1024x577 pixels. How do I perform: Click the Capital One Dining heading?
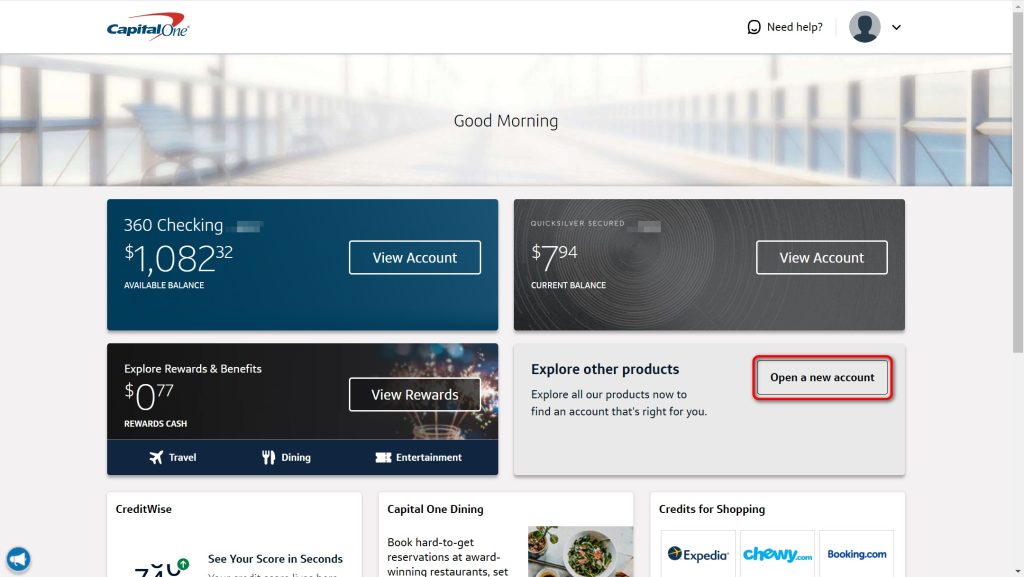pyautogui.click(x=435, y=509)
